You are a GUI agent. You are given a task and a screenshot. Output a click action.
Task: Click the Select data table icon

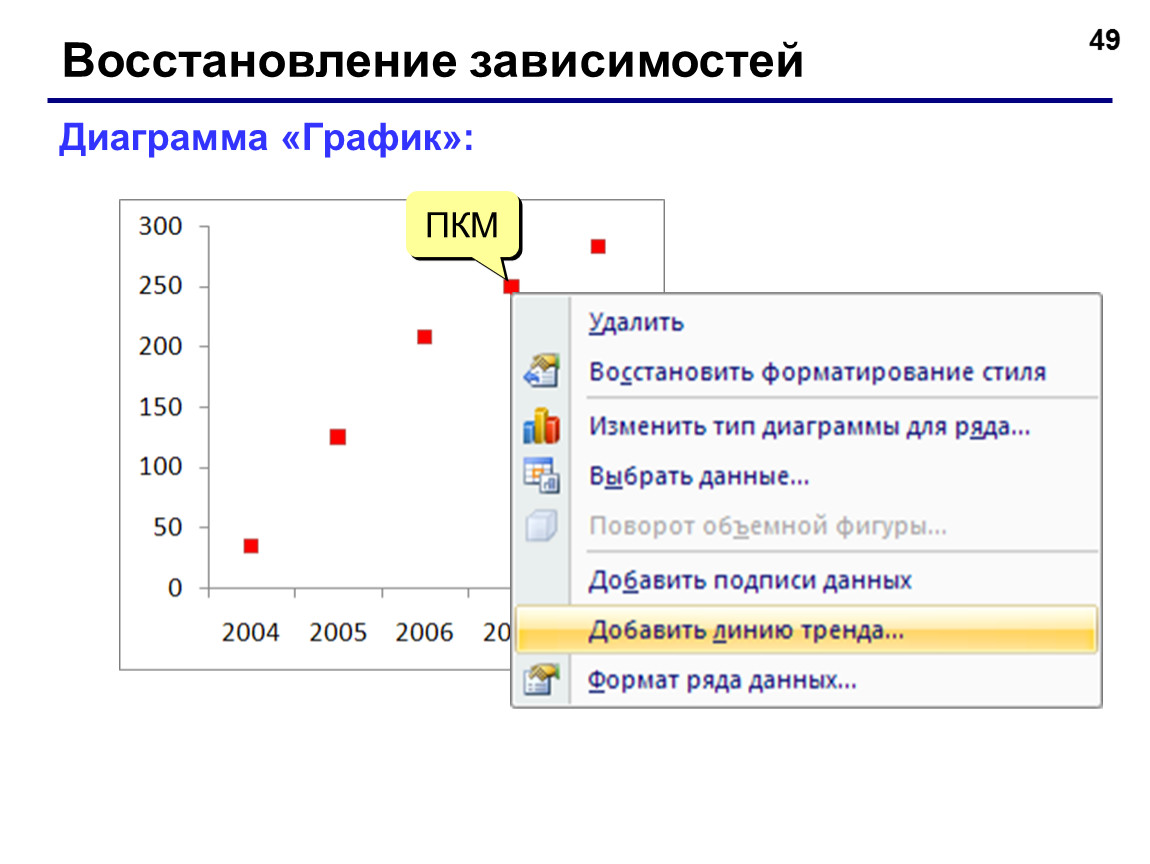[x=541, y=475]
